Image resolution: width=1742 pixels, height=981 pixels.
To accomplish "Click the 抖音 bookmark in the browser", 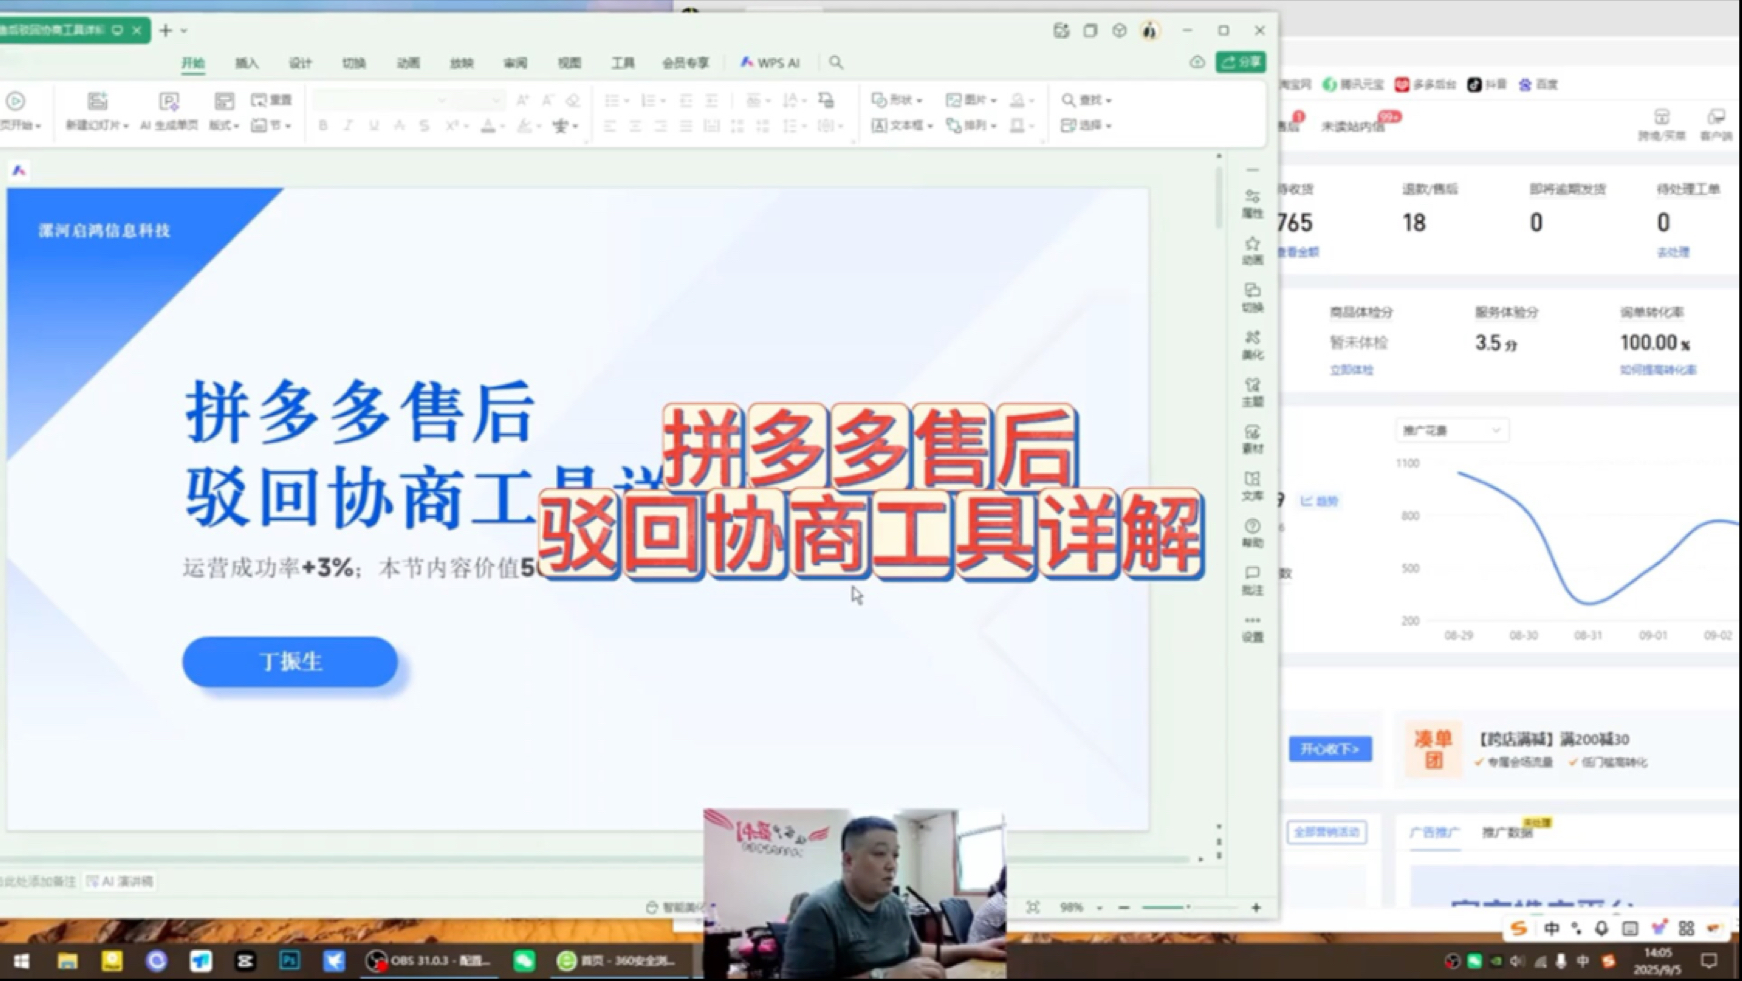I will click(1487, 85).
